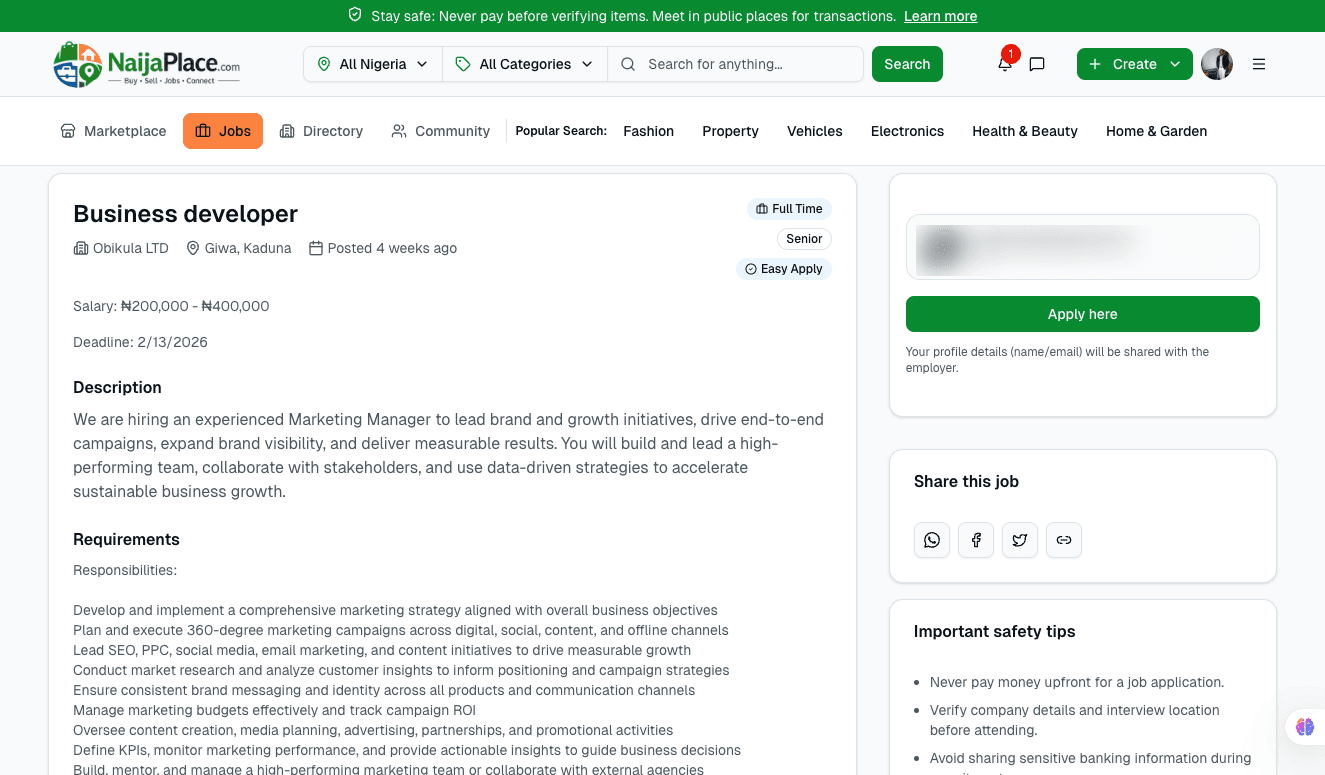Open the user profile avatar
This screenshot has width=1325, height=775.
tap(1217, 64)
